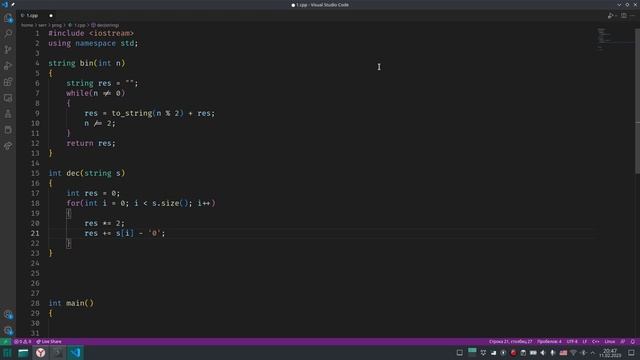Open the Live Share activity bar view
The height and width of the screenshot is (360, 640).
8,146
